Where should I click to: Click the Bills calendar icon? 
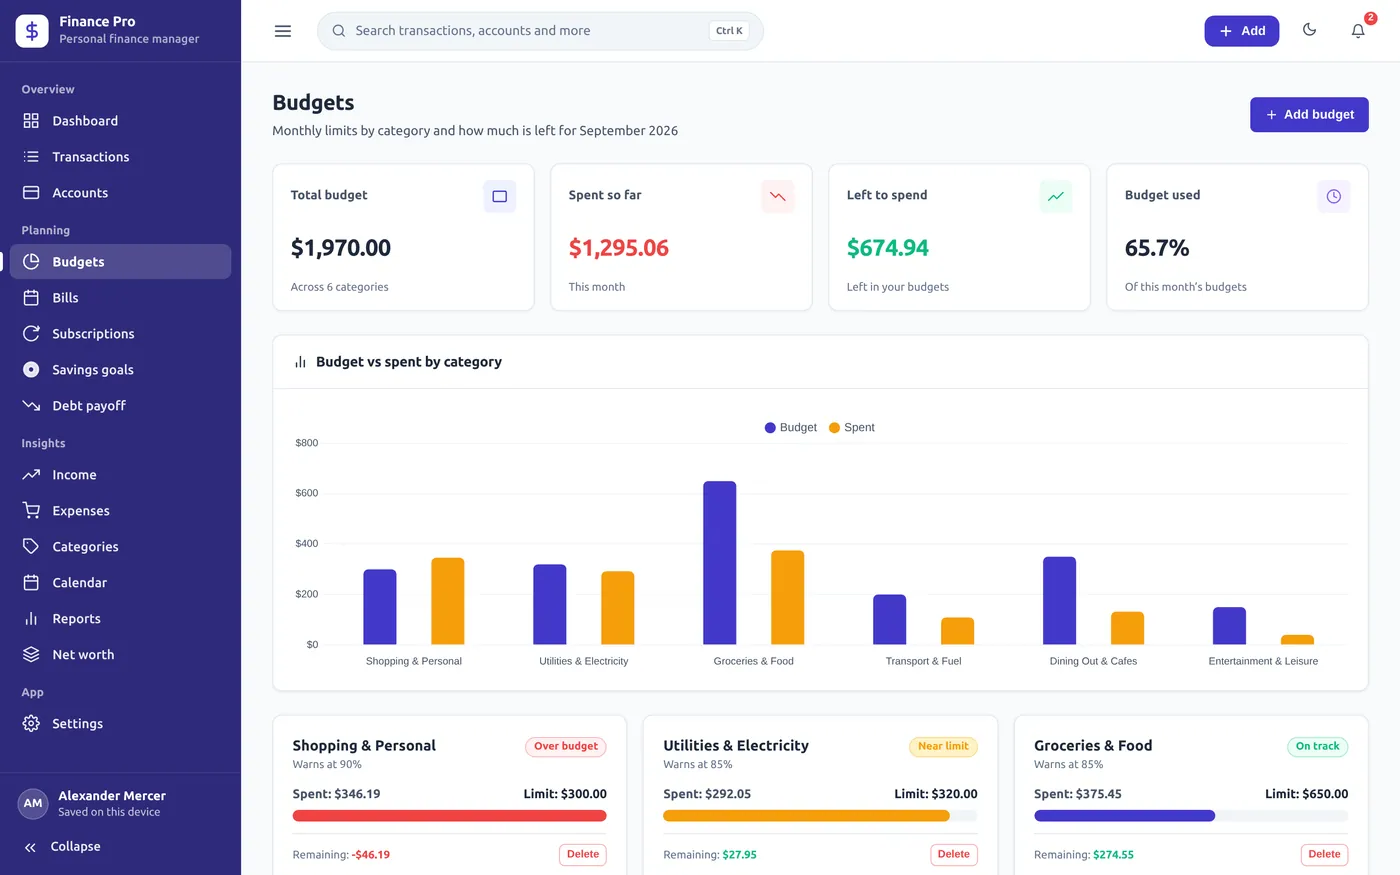pyautogui.click(x=31, y=298)
